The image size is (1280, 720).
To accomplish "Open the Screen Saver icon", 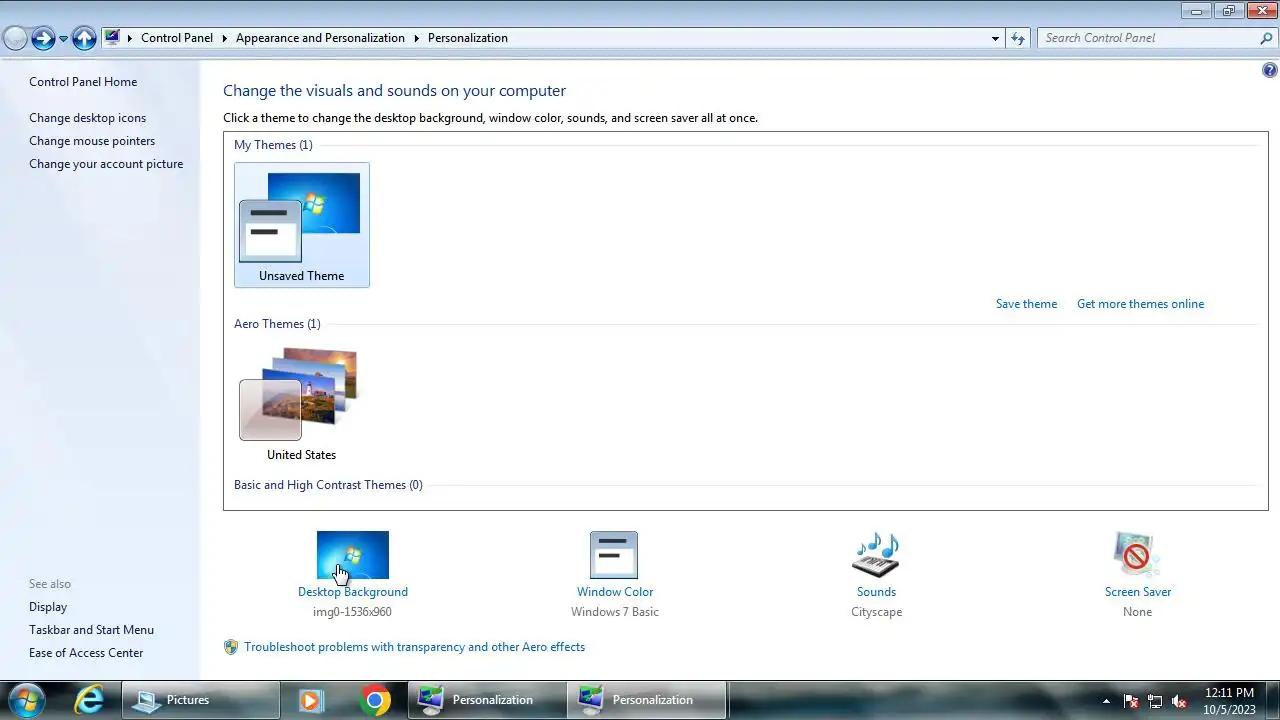I will click(1137, 555).
